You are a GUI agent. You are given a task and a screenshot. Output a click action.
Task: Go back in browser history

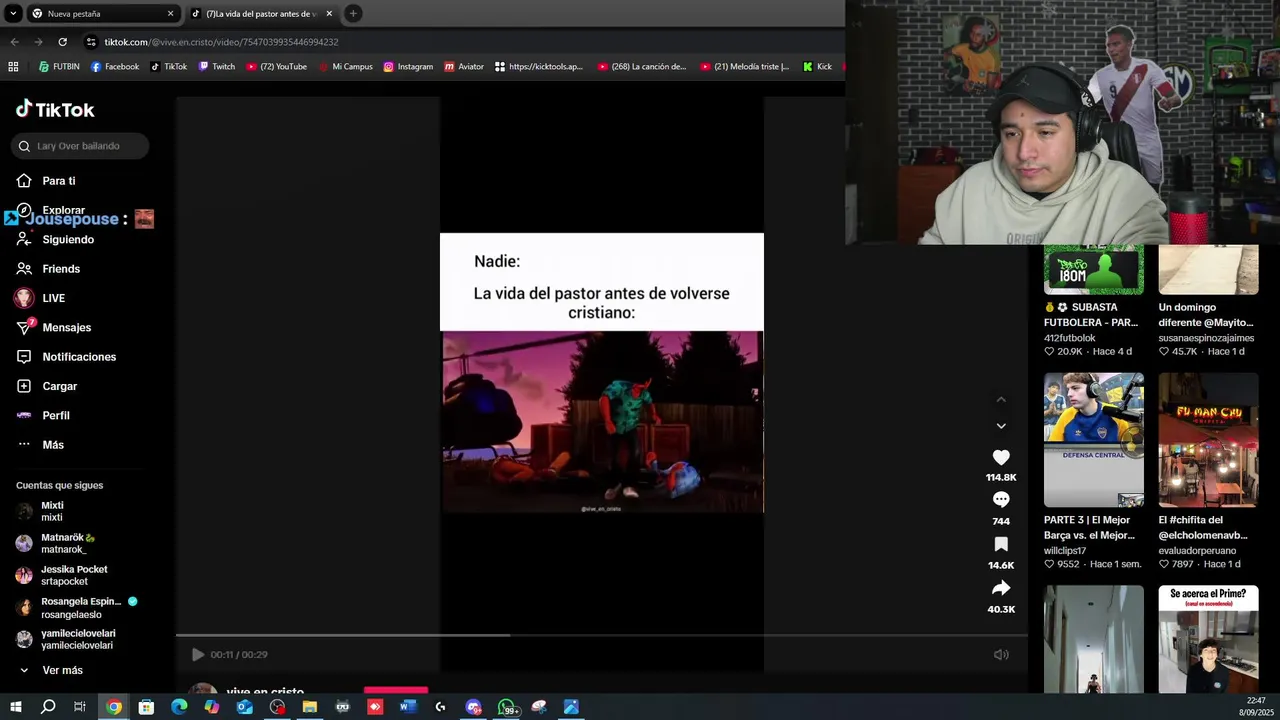(14, 42)
